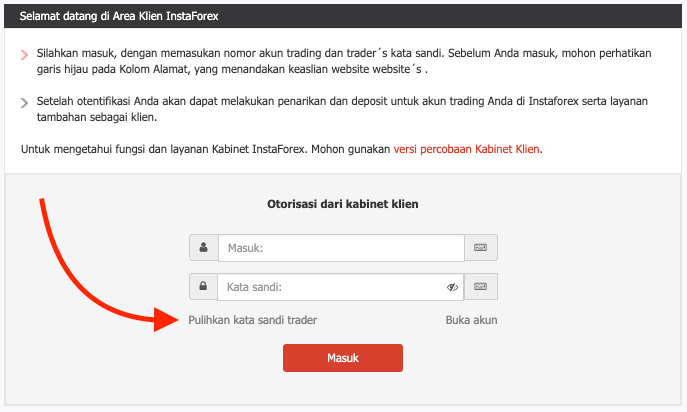Click the padlock icon beside password field

tap(203, 287)
